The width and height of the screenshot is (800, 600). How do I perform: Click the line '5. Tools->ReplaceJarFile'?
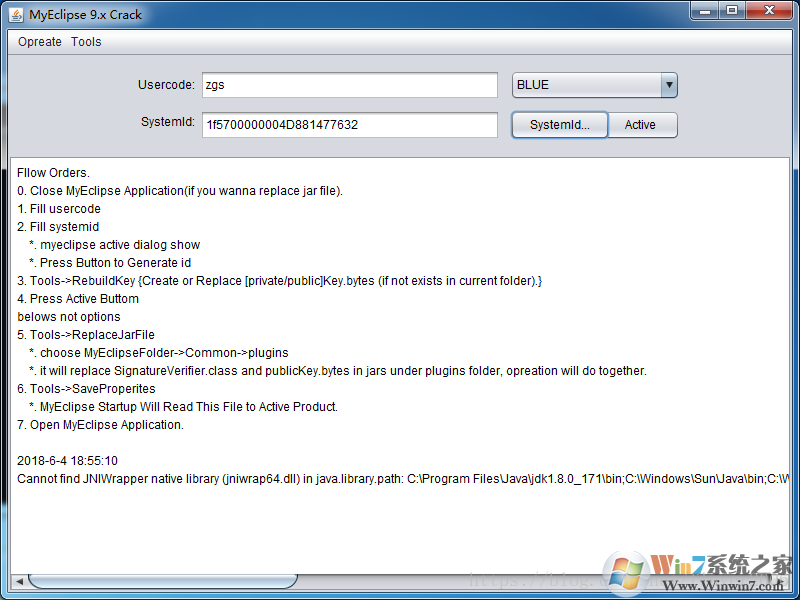(x=86, y=335)
